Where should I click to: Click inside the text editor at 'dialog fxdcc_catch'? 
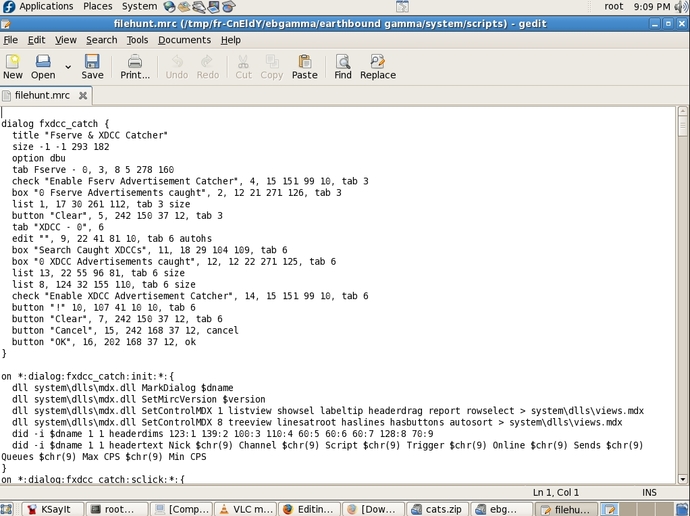50,122
